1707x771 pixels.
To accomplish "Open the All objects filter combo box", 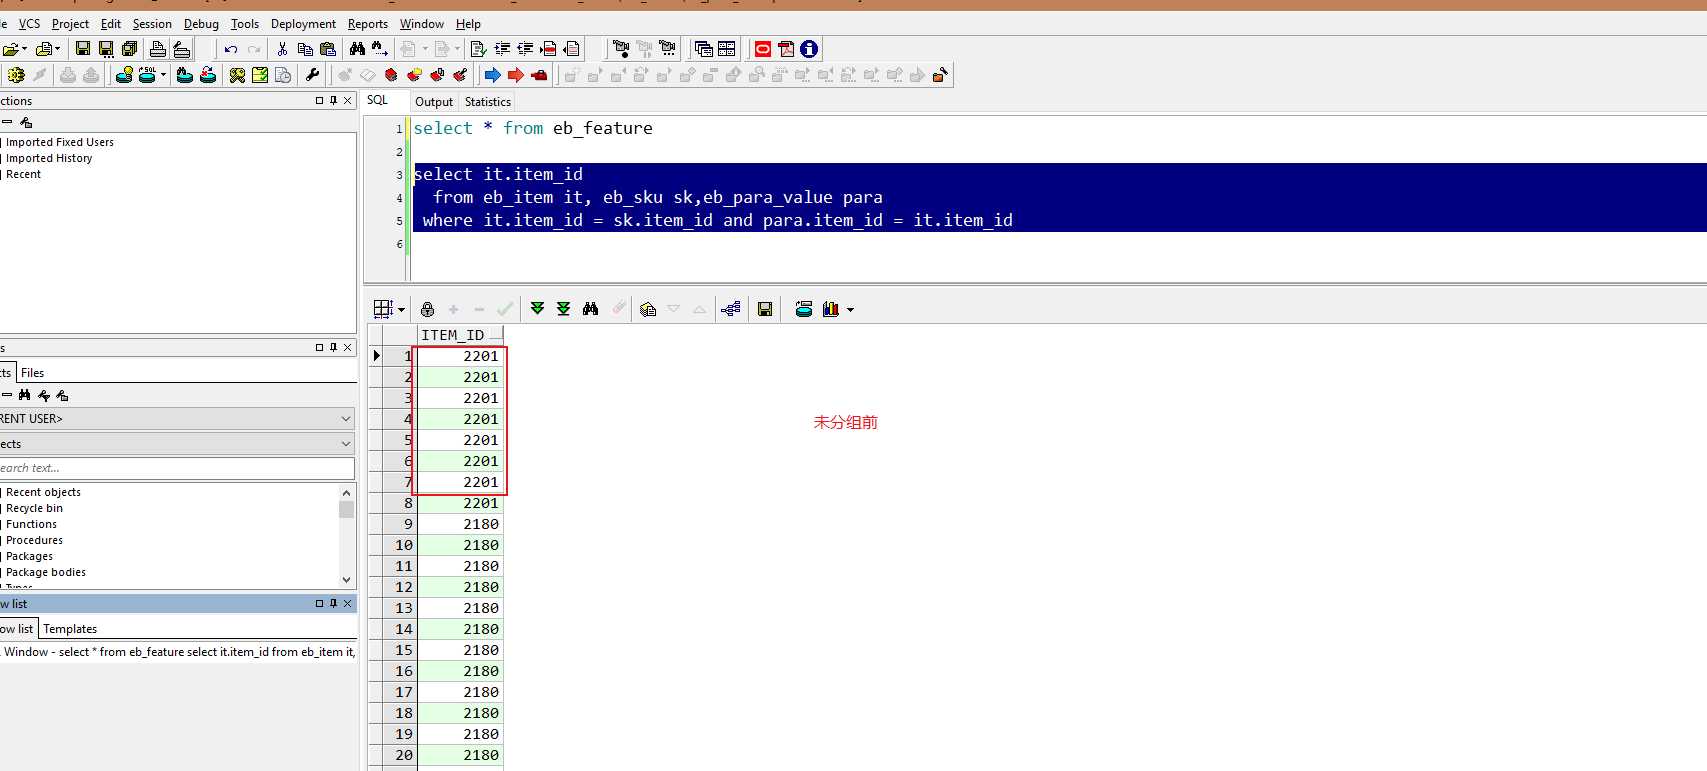I will click(346, 444).
